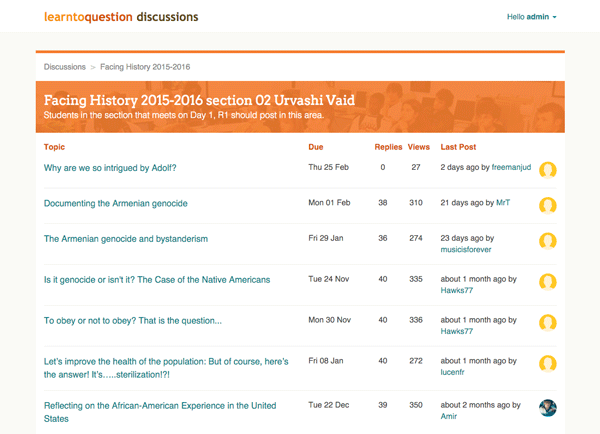Open To obey or not to obey topic

pos(133,321)
